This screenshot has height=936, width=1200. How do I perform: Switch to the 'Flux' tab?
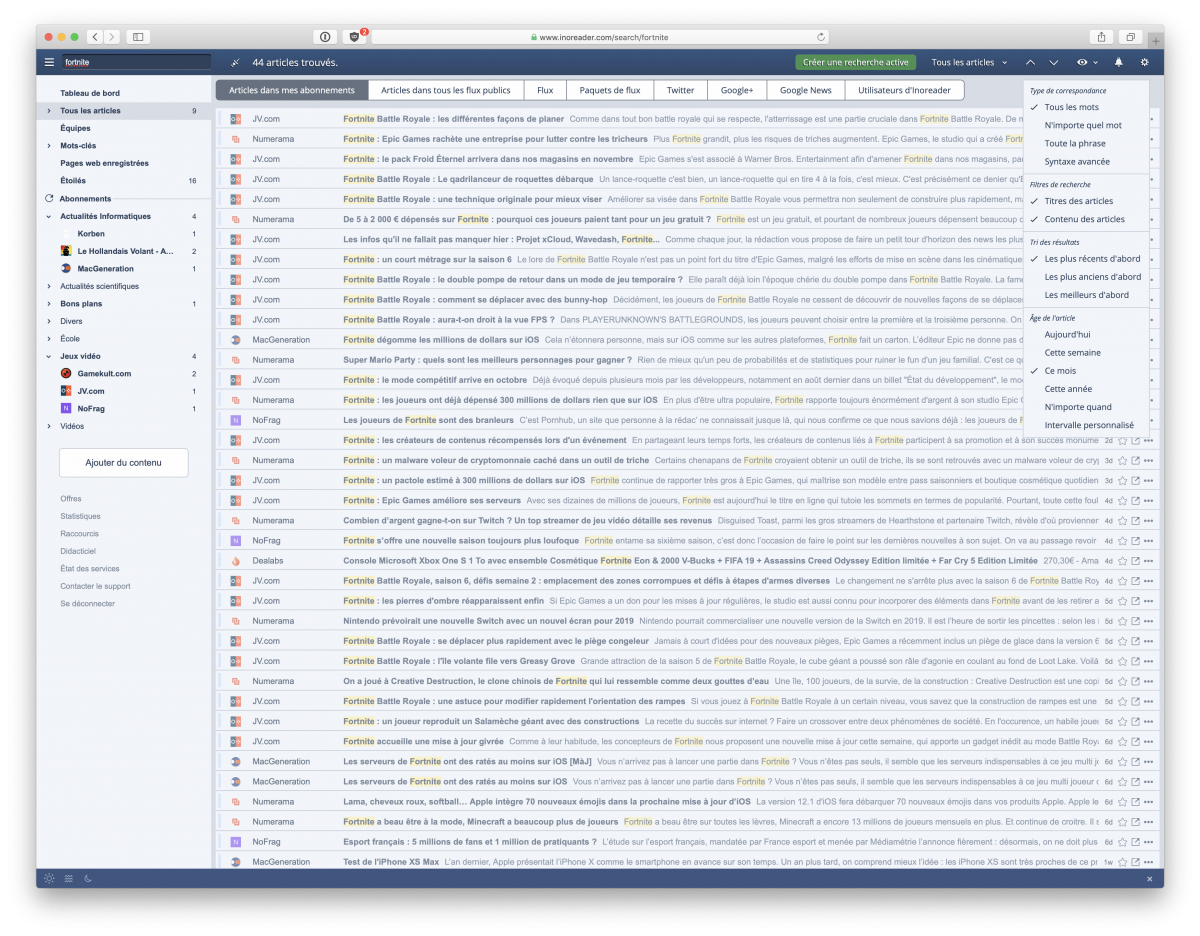[x=545, y=90]
